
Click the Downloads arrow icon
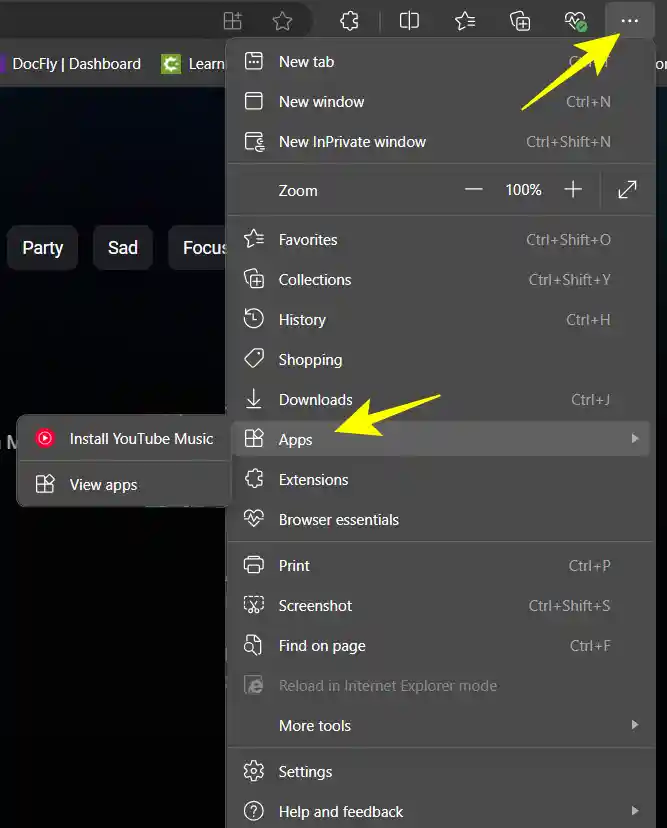[x=254, y=399]
